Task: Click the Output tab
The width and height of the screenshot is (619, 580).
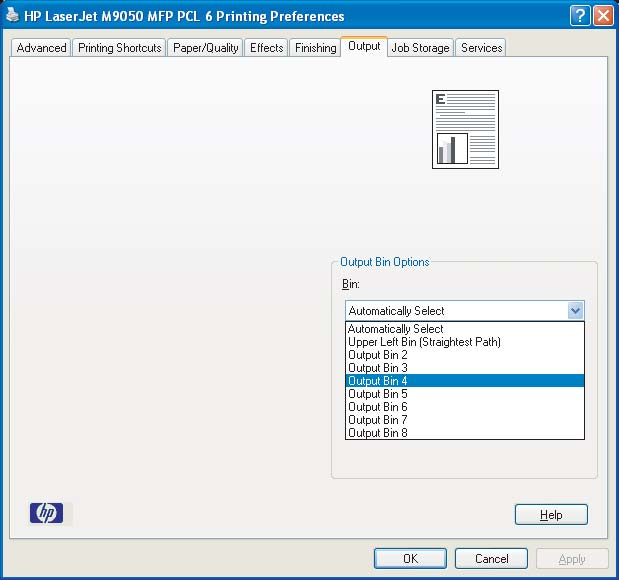Action: (x=364, y=46)
